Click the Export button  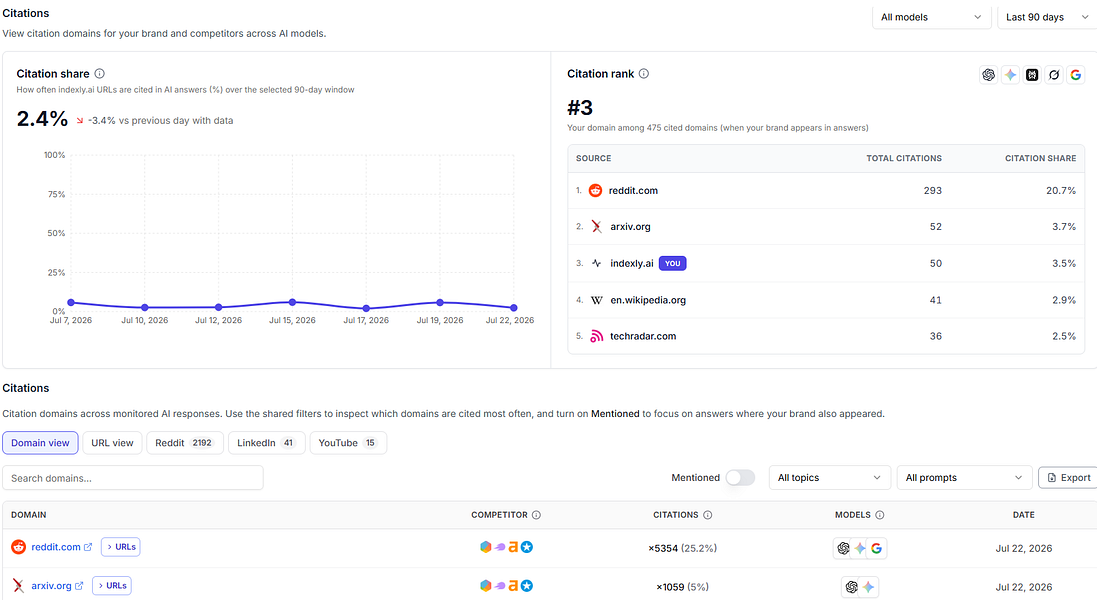(1068, 478)
